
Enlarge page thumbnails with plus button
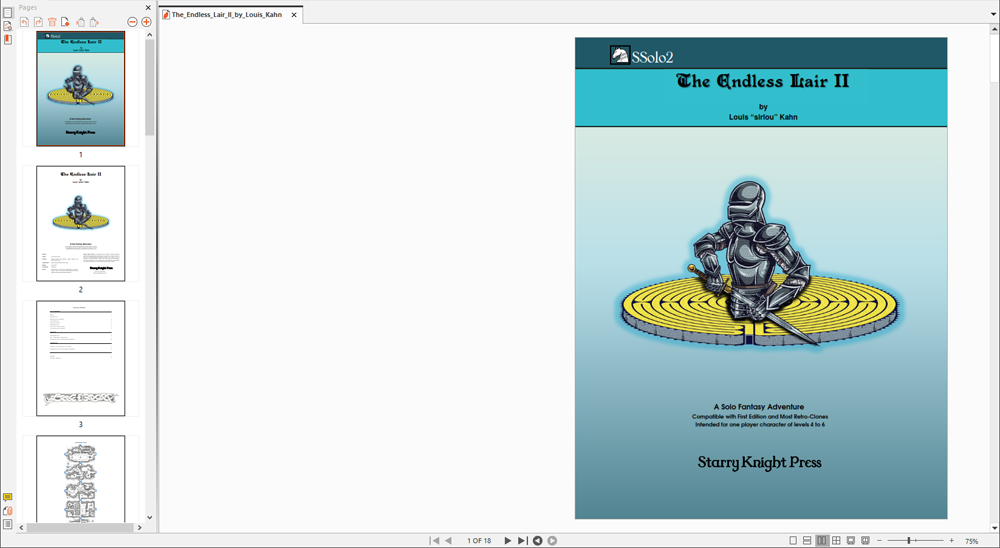[x=146, y=22]
